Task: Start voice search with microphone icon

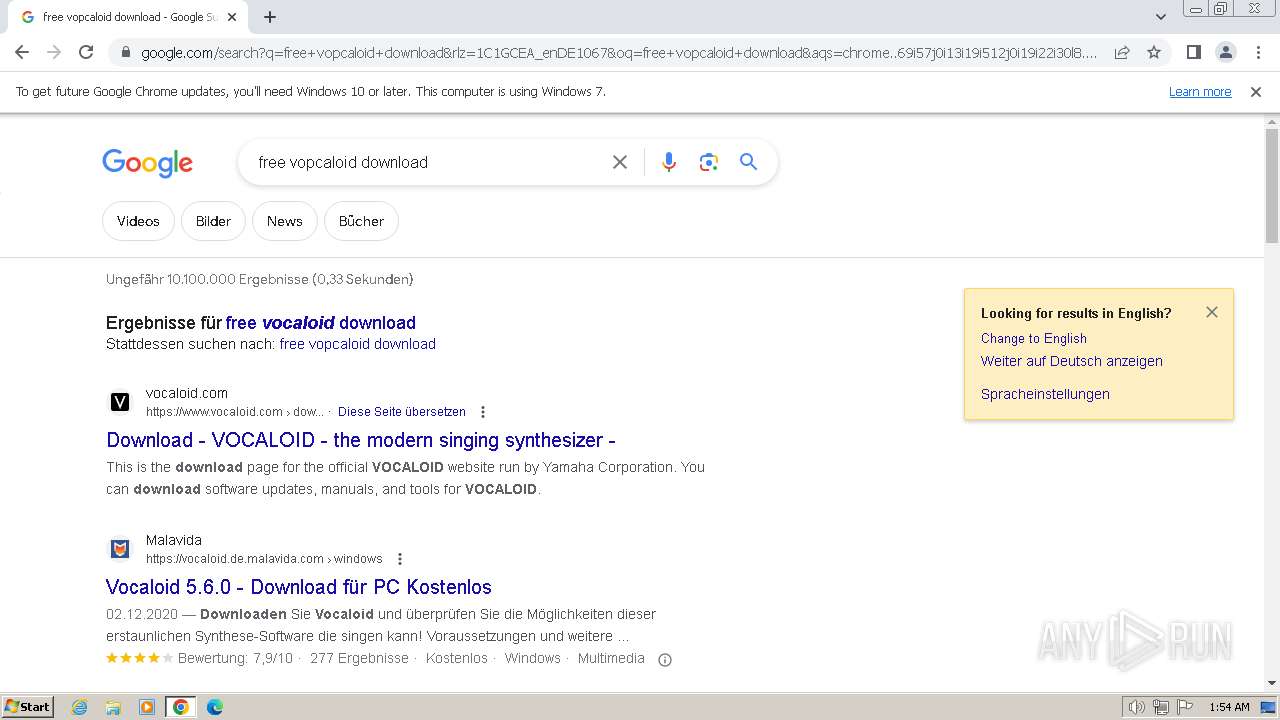Action: point(669,162)
